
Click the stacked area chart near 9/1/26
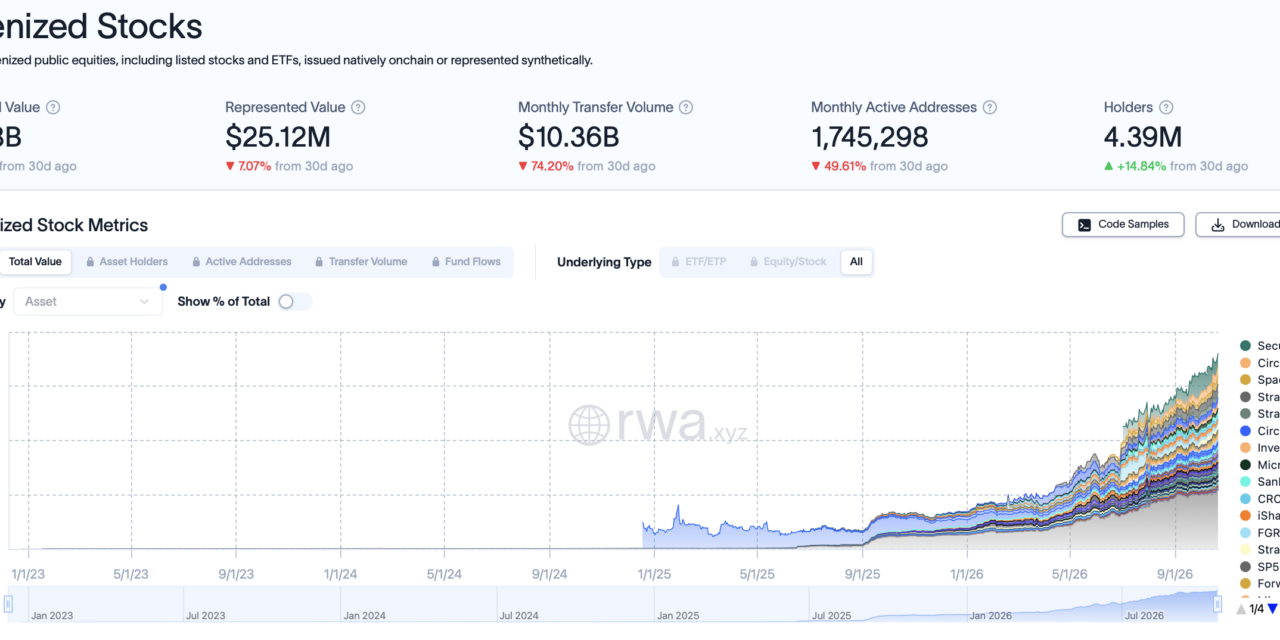(1175, 470)
